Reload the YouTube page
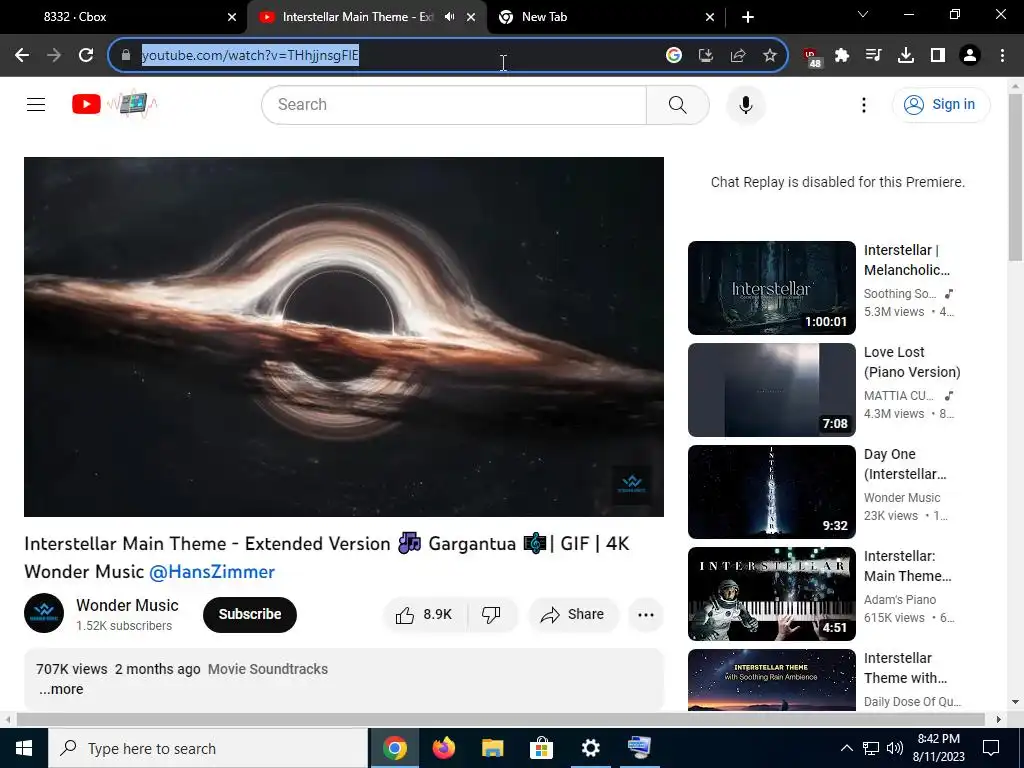Viewport: 1024px width, 768px height. pos(86,56)
